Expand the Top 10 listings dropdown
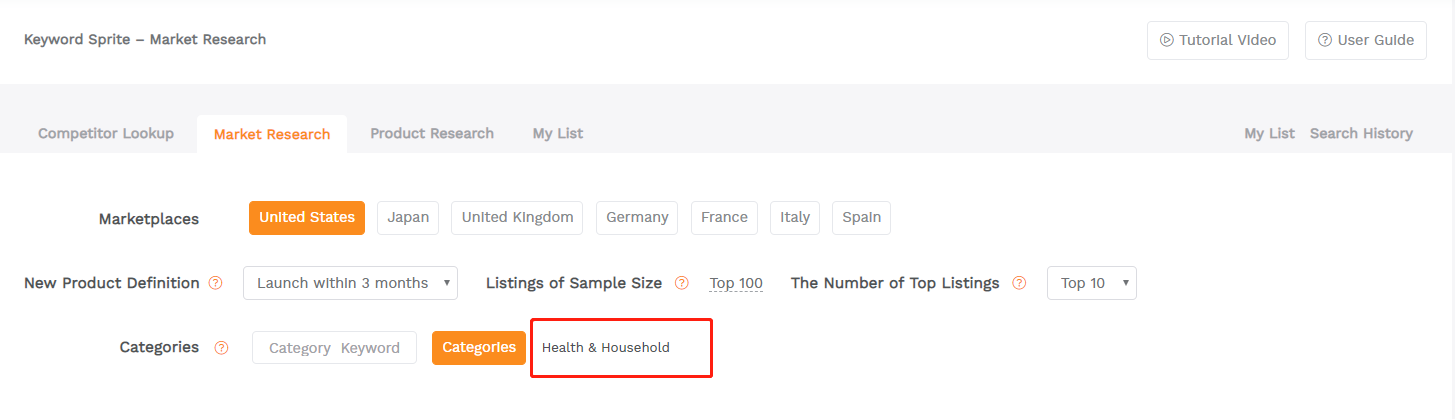1455x419 pixels. coord(1092,283)
